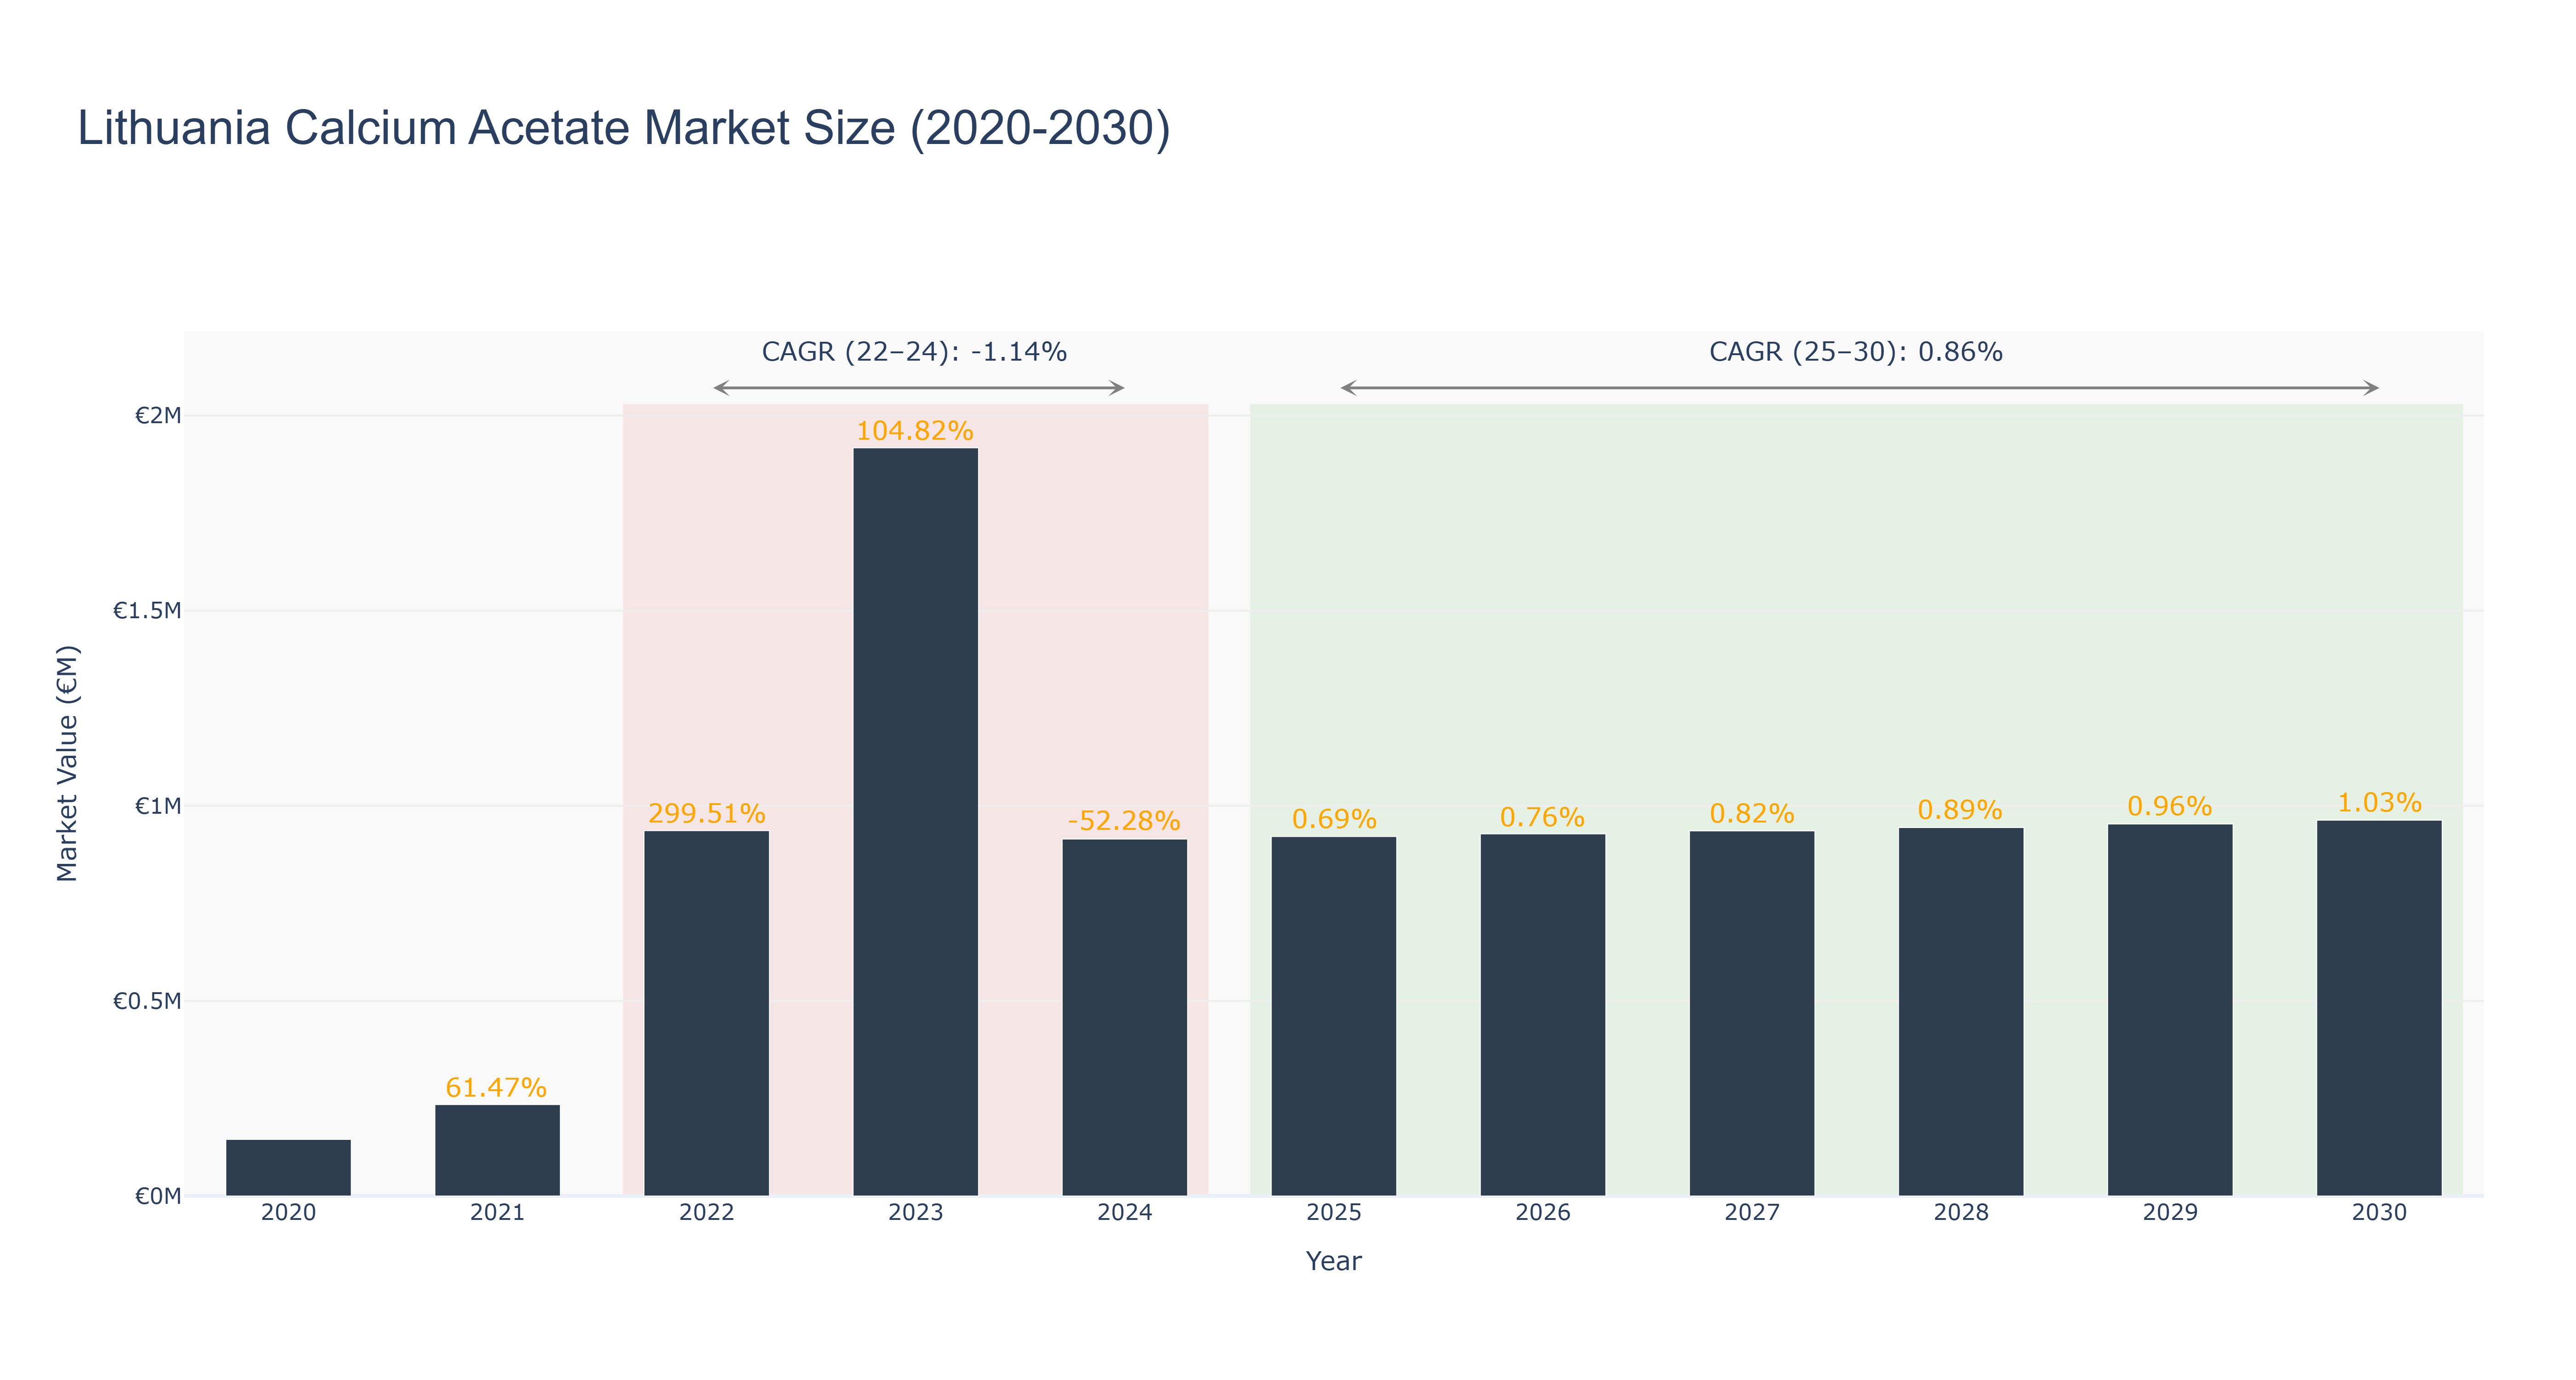Select the 104.82% label above 2023

pyautogui.click(x=914, y=431)
